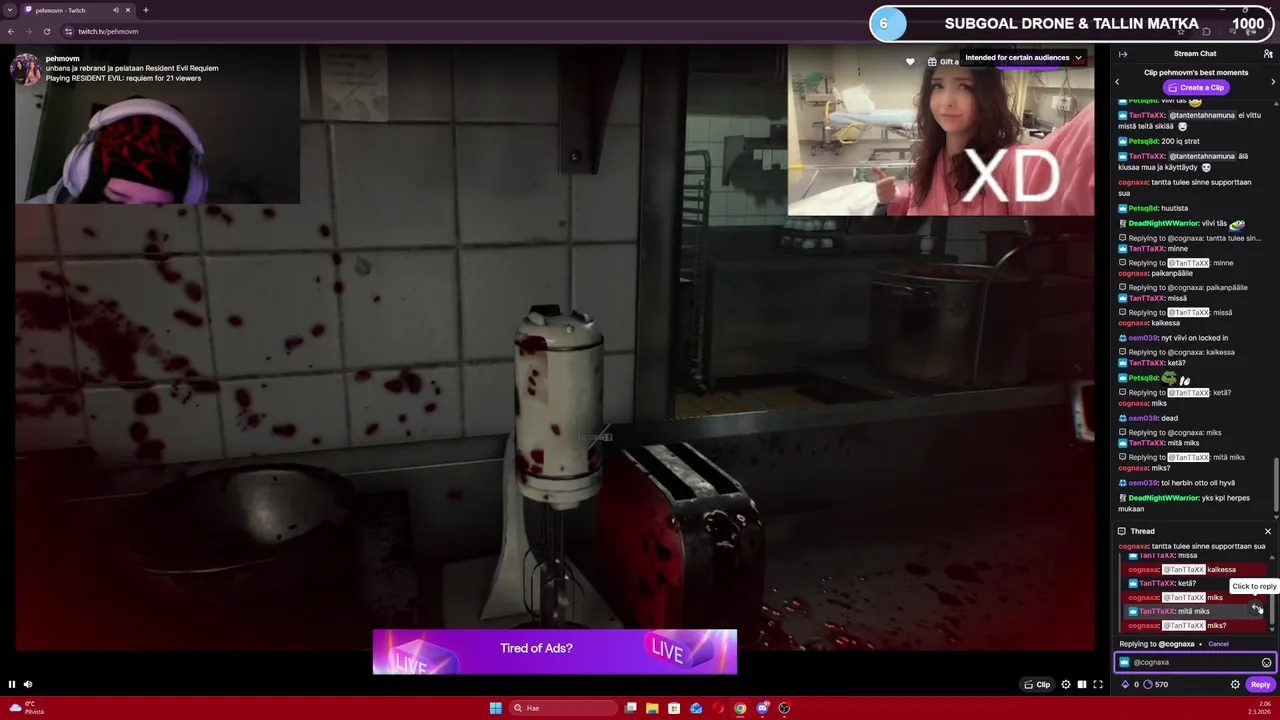Go back in browser history
The image size is (1280, 720).
pos(11,31)
